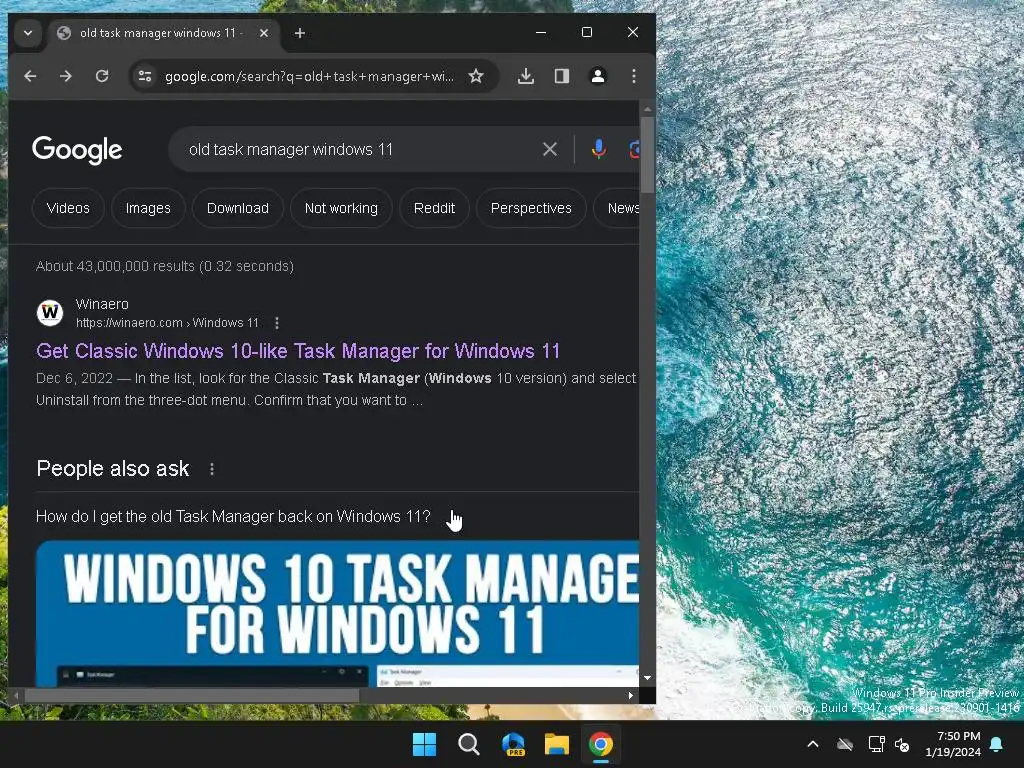Filter results by Images
Viewport: 1024px width, 768px height.
pyautogui.click(x=148, y=208)
